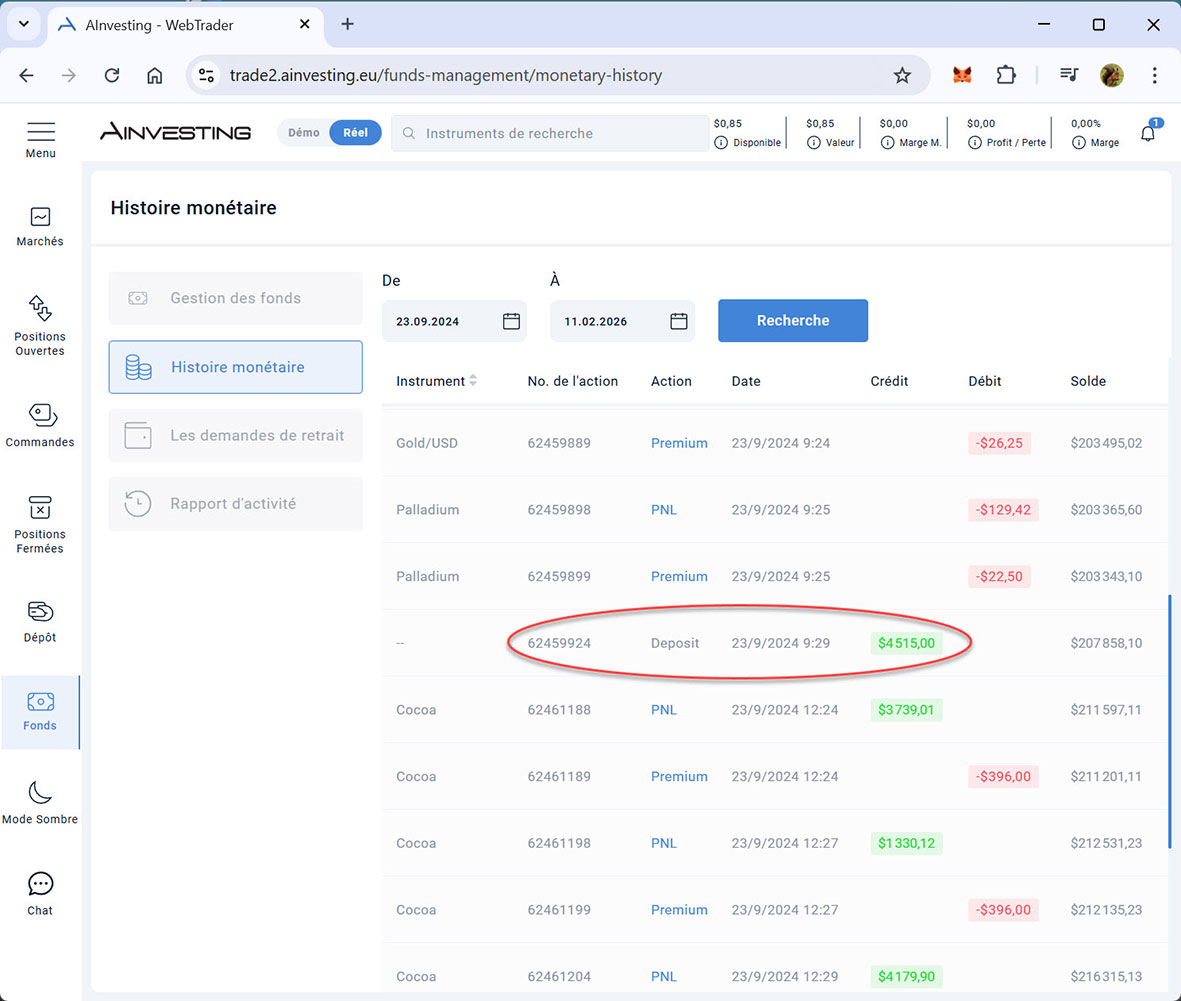The width and height of the screenshot is (1181, 1001).
Task: Select the Réel account toggle
Action: pos(355,133)
